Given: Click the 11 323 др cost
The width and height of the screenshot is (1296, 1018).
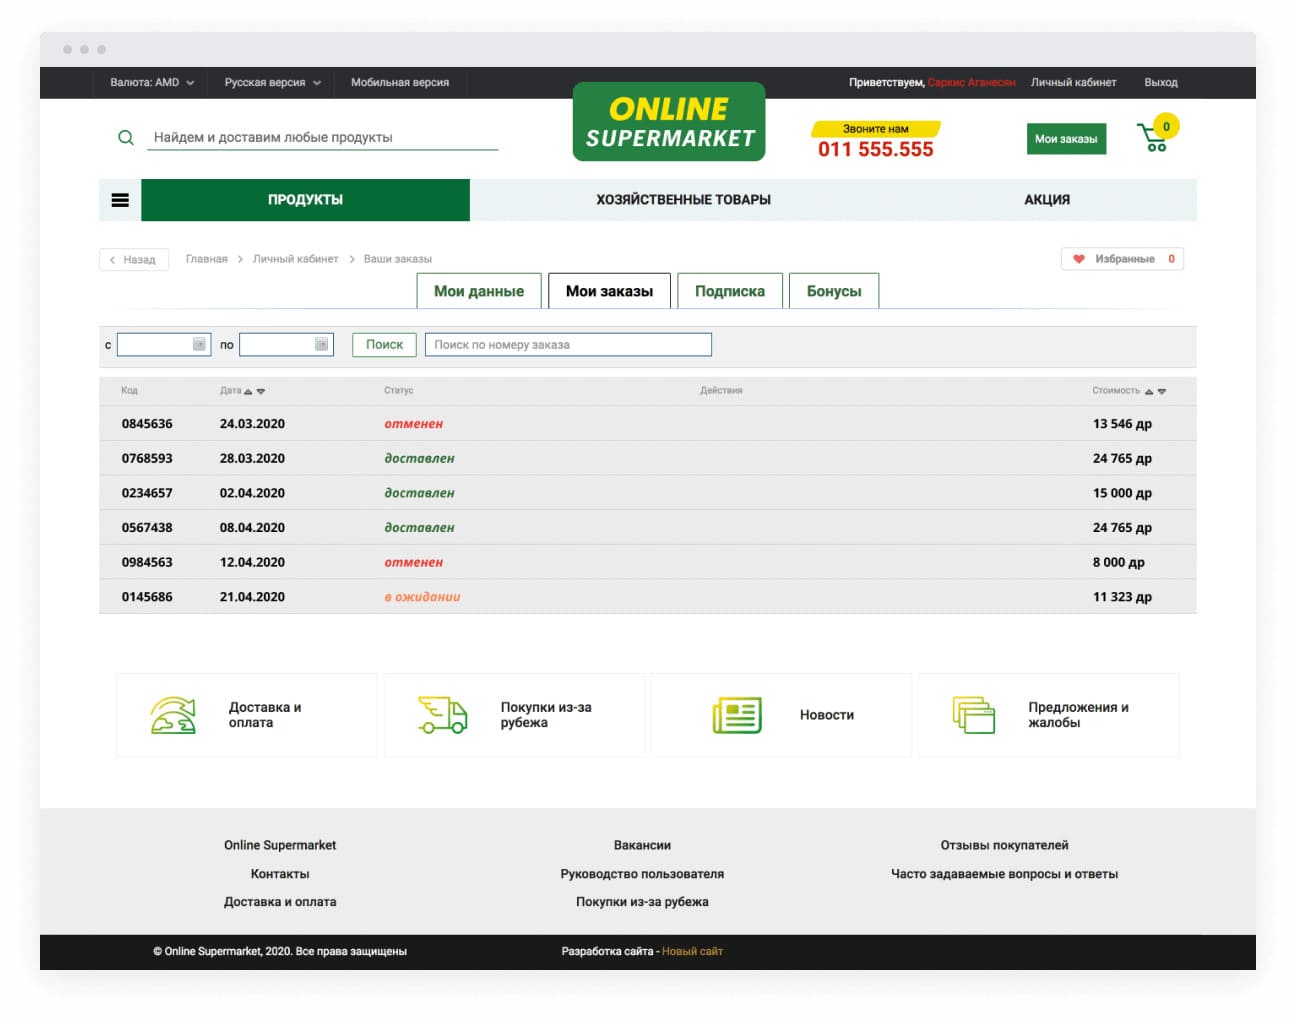Looking at the screenshot, I should point(1122,597).
